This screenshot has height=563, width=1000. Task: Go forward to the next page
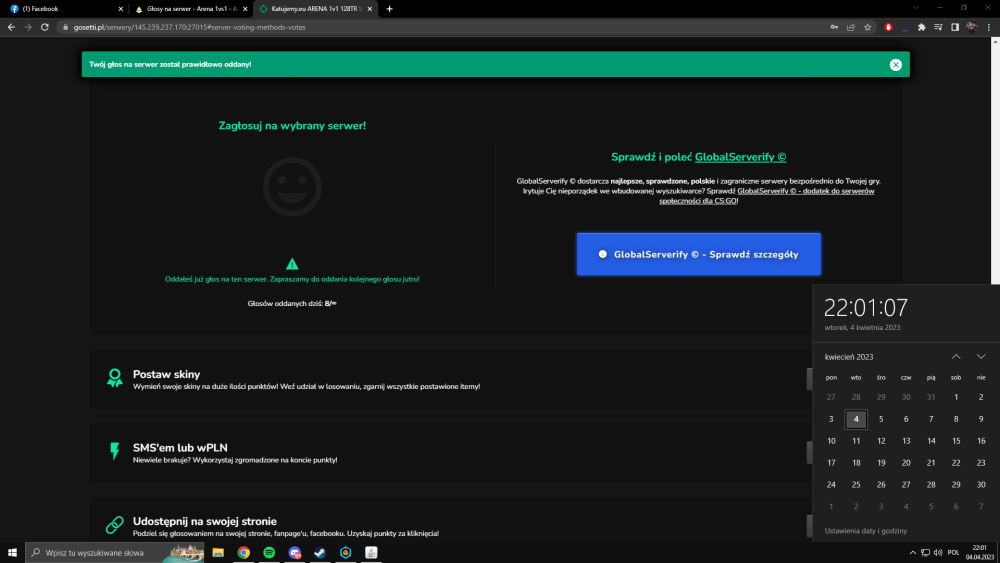(x=27, y=27)
